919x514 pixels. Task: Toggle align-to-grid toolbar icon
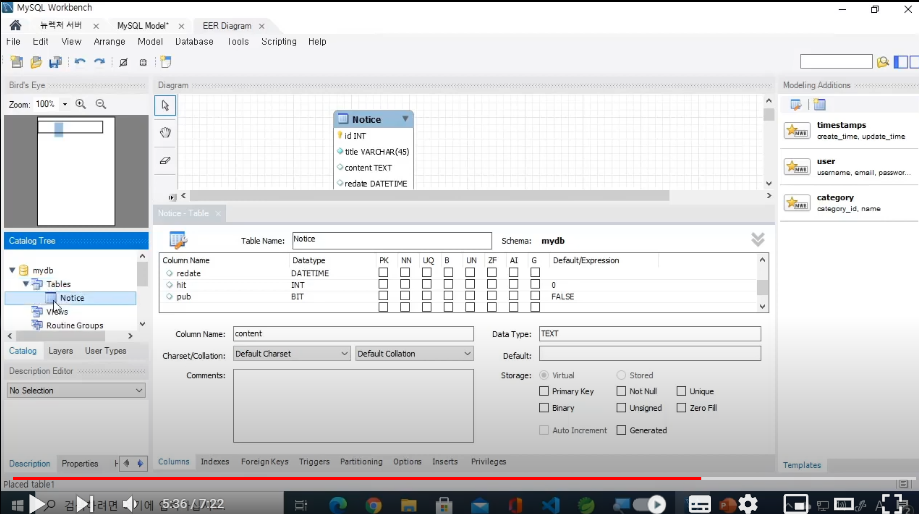click(143, 62)
